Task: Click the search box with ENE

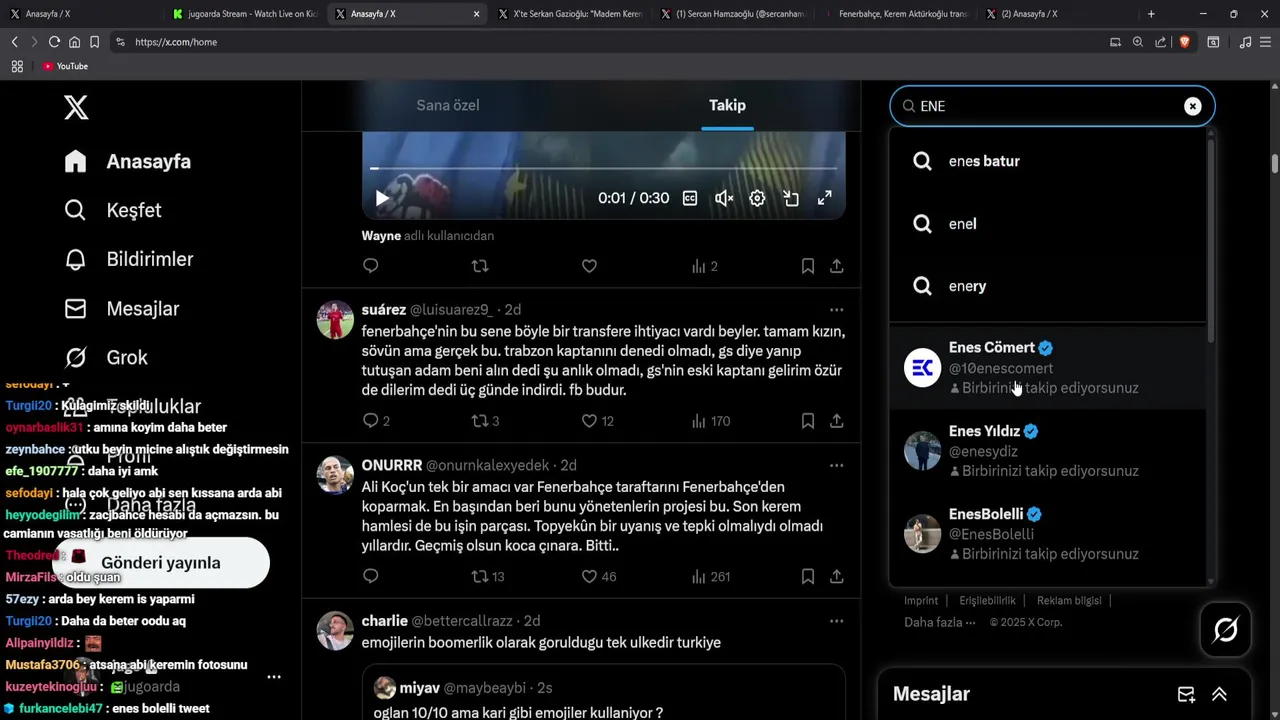Action: tap(1052, 106)
